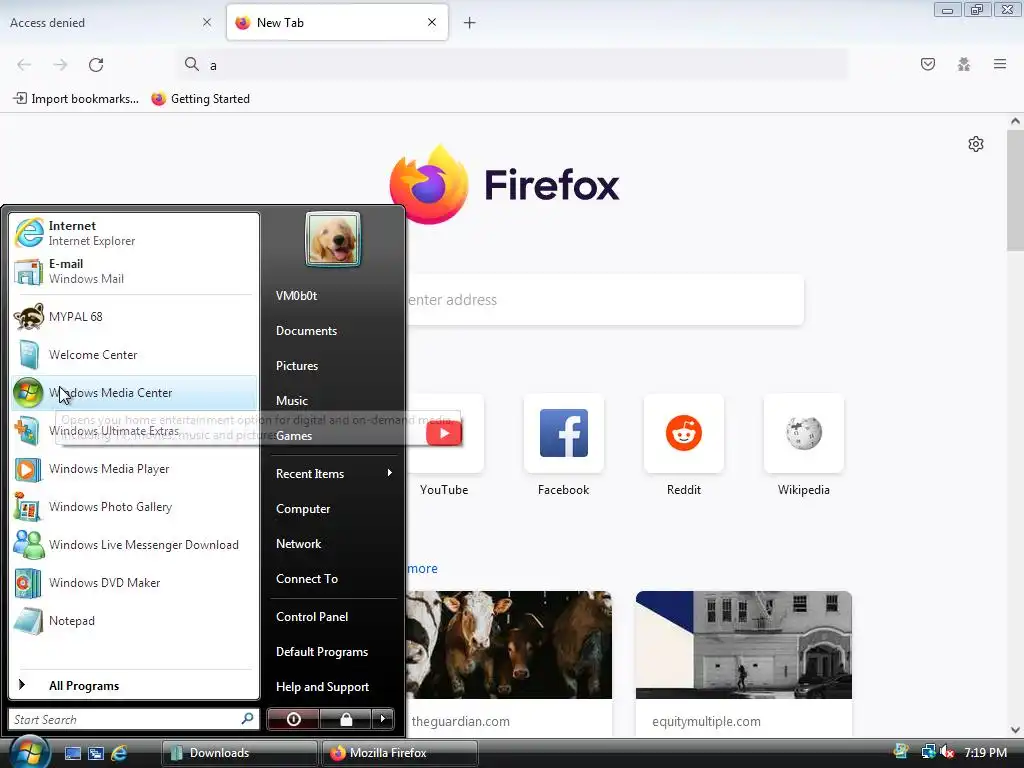This screenshot has height=768, width=1024.
Task: Open MYPAL 68 browser
Action: coord(134,317)
